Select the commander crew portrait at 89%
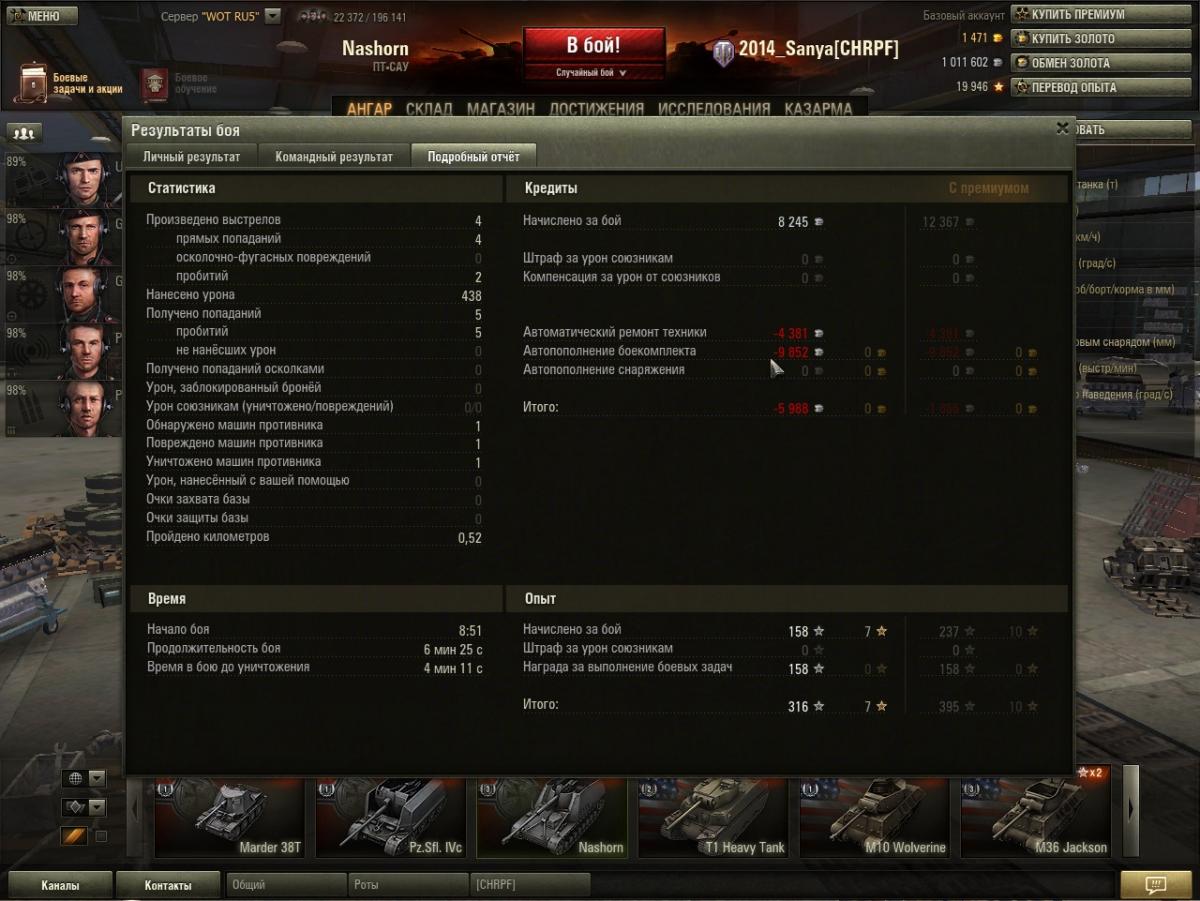 tap(84, 180)
